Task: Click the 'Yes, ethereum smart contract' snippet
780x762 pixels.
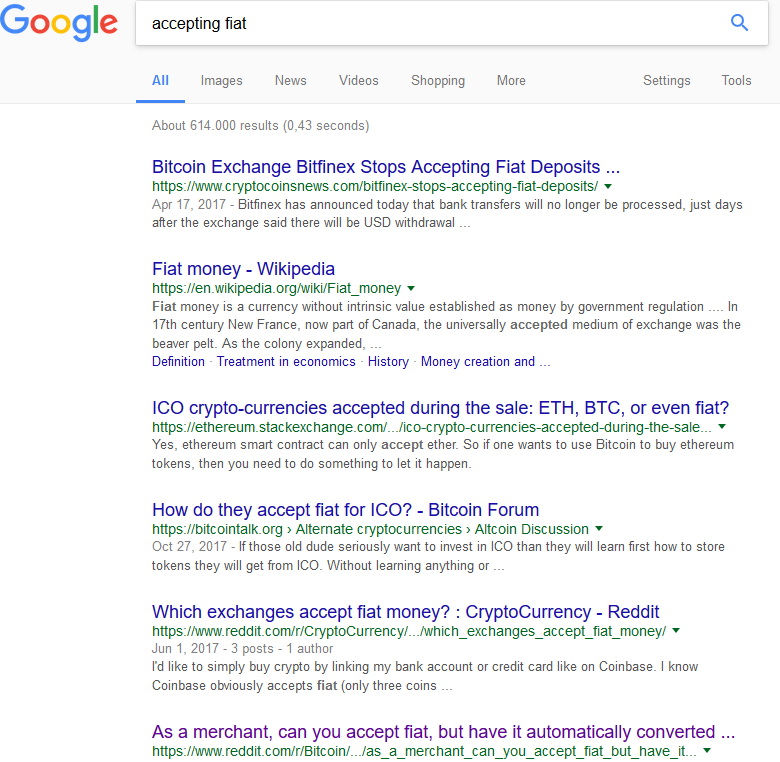Action: pos(443,454)
